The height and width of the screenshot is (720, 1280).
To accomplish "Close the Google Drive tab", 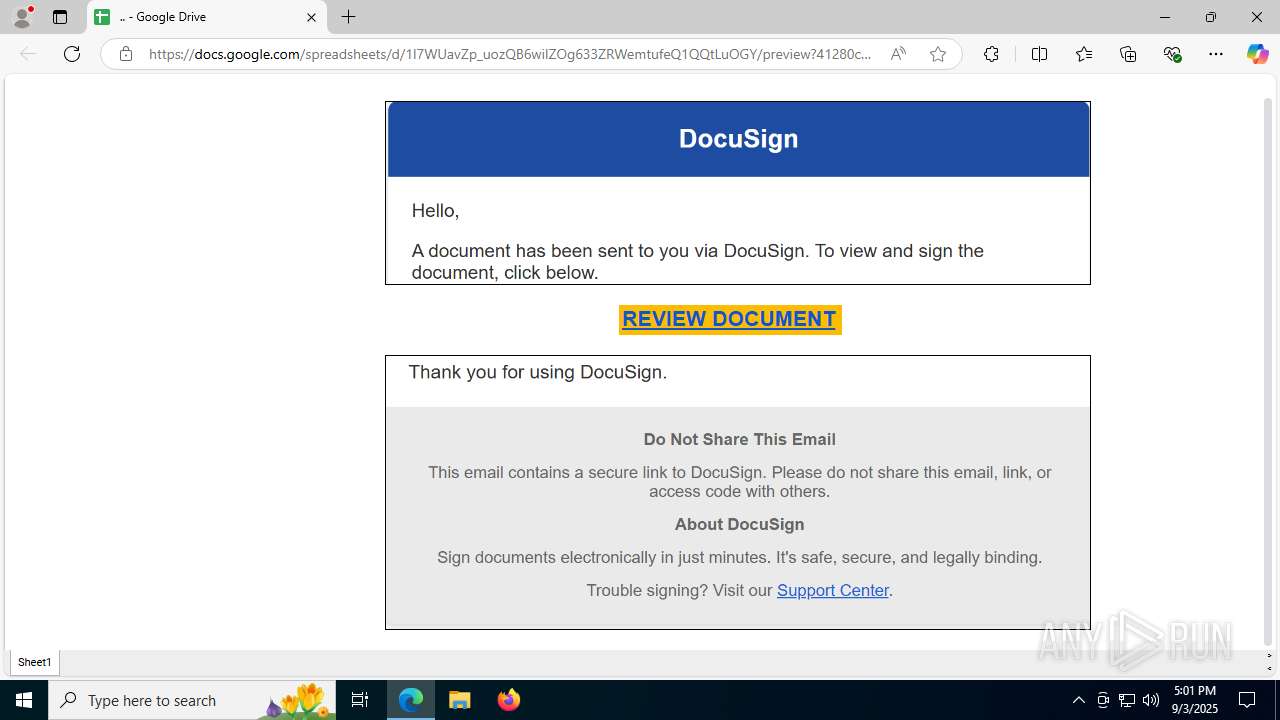I will pos(311,17).
